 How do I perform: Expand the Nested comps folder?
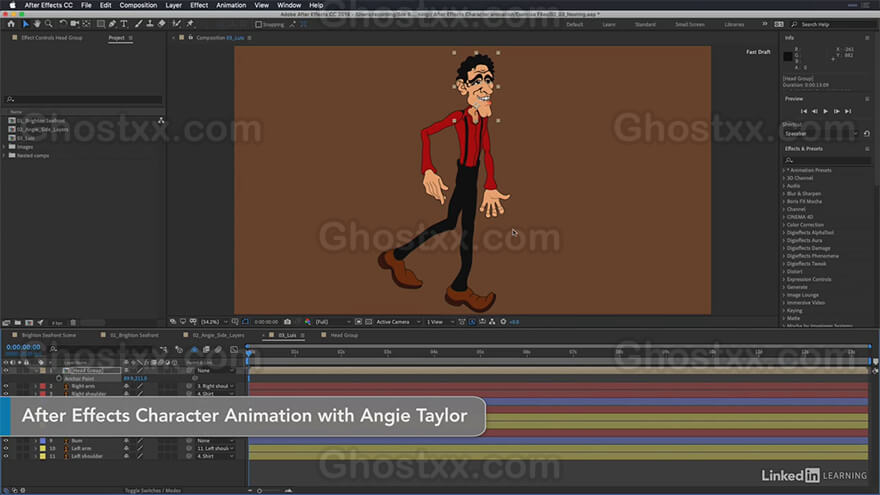pos(4,155)
